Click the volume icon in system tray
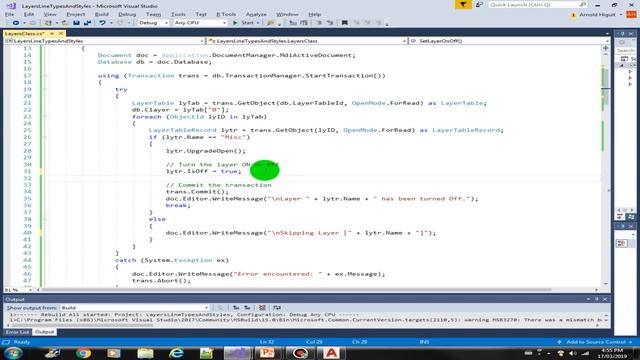The width and height of the screenshot is (640, 360). tap(573, 353)
